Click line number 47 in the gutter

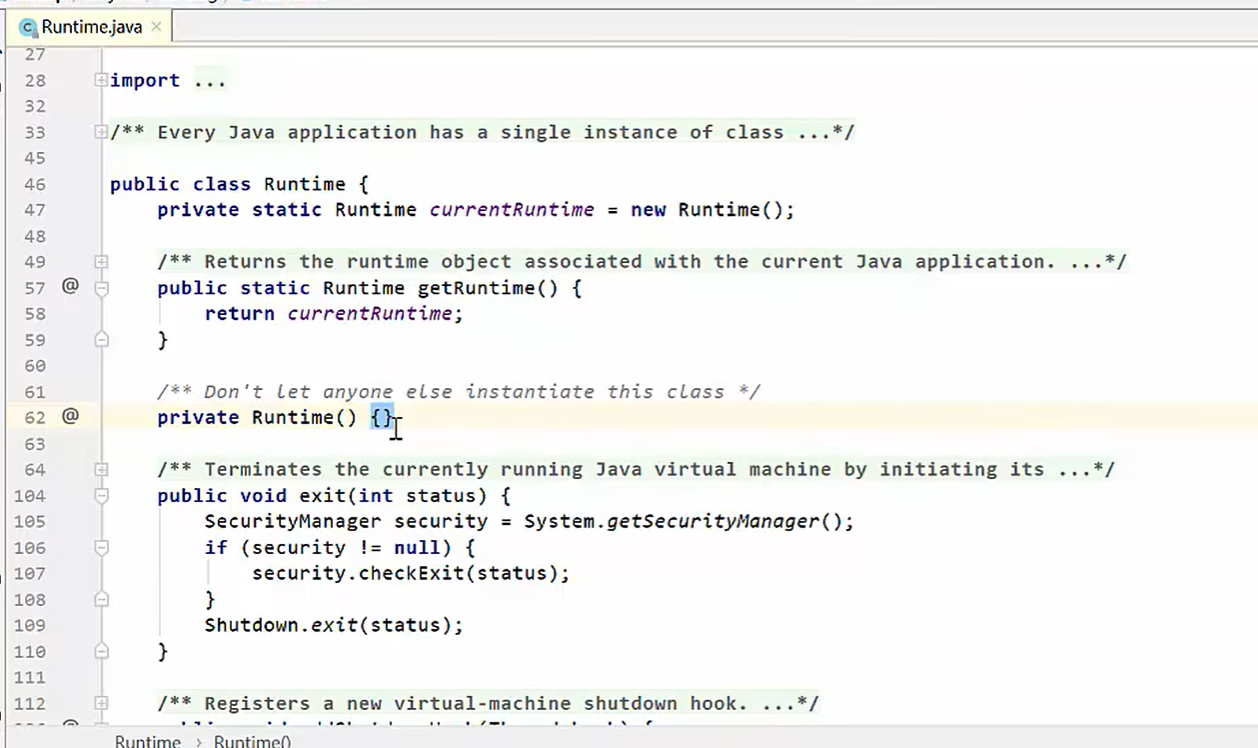pos(35,210)
